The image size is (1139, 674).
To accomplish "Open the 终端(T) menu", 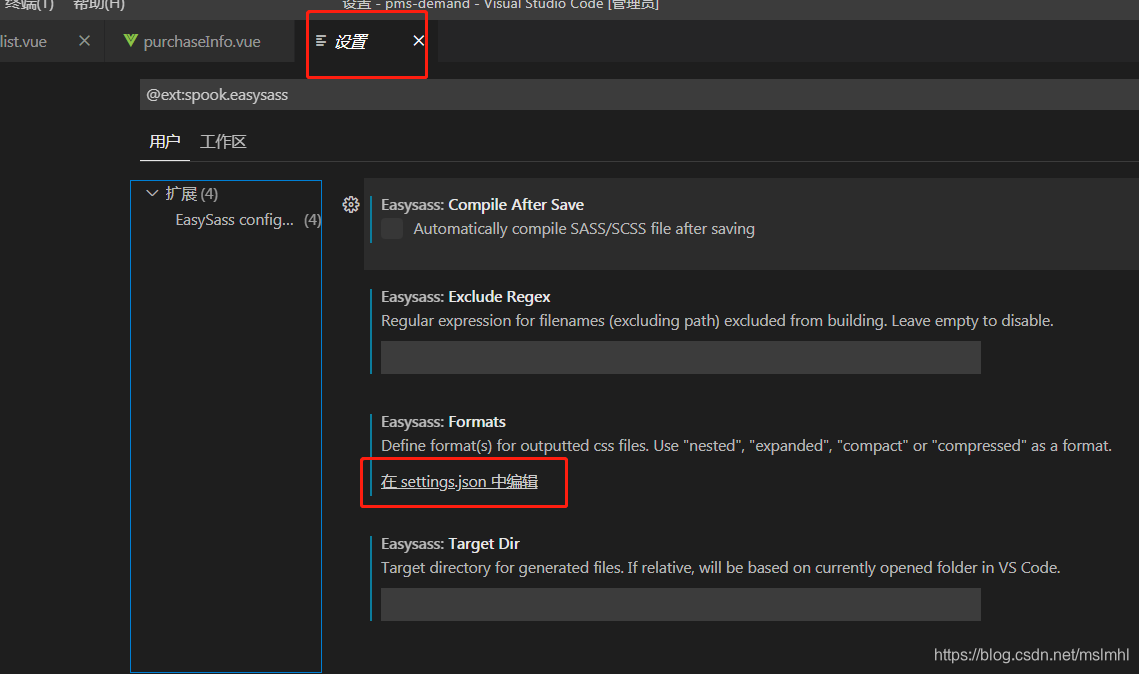I will click(x=29, y=4).
